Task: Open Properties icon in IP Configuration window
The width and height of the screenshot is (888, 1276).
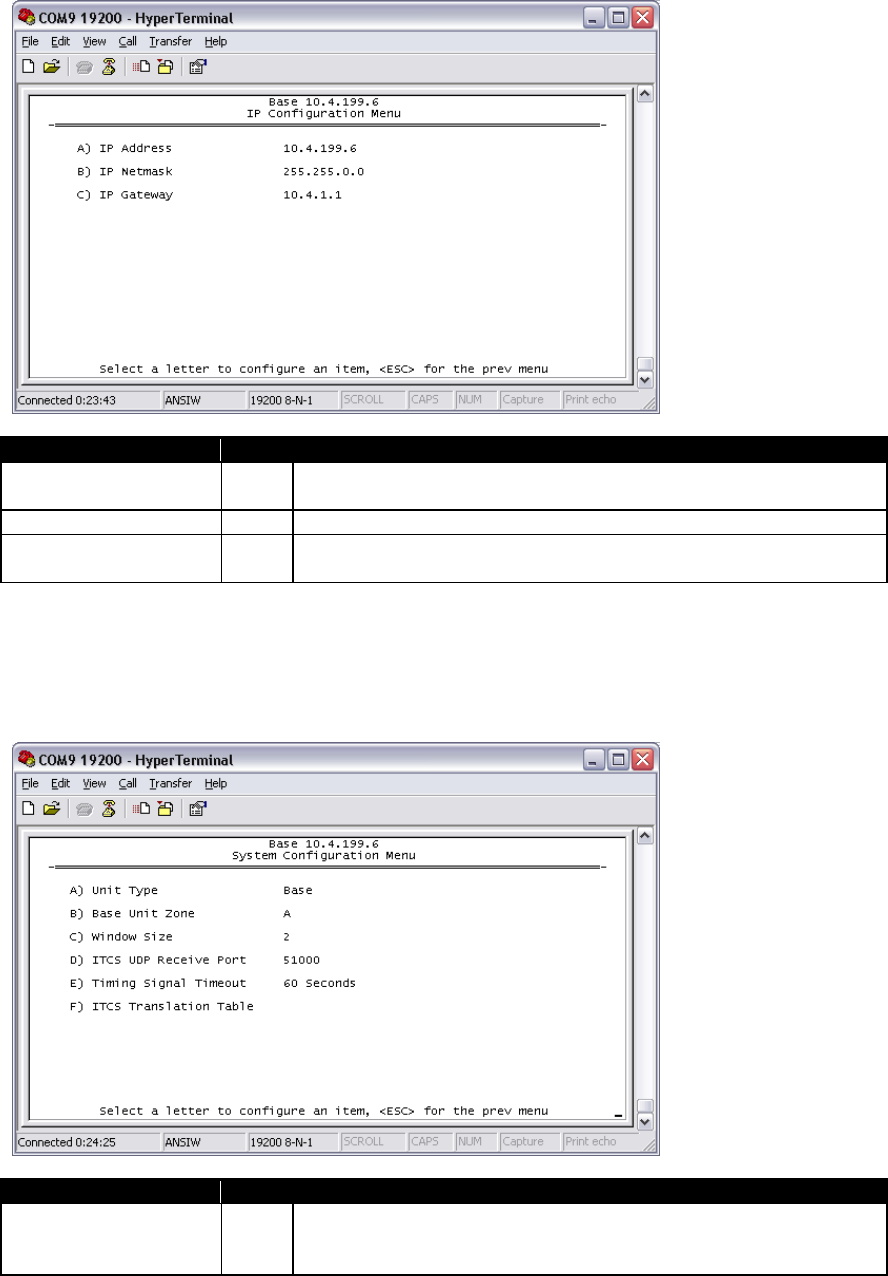Action: click(198, 66)
